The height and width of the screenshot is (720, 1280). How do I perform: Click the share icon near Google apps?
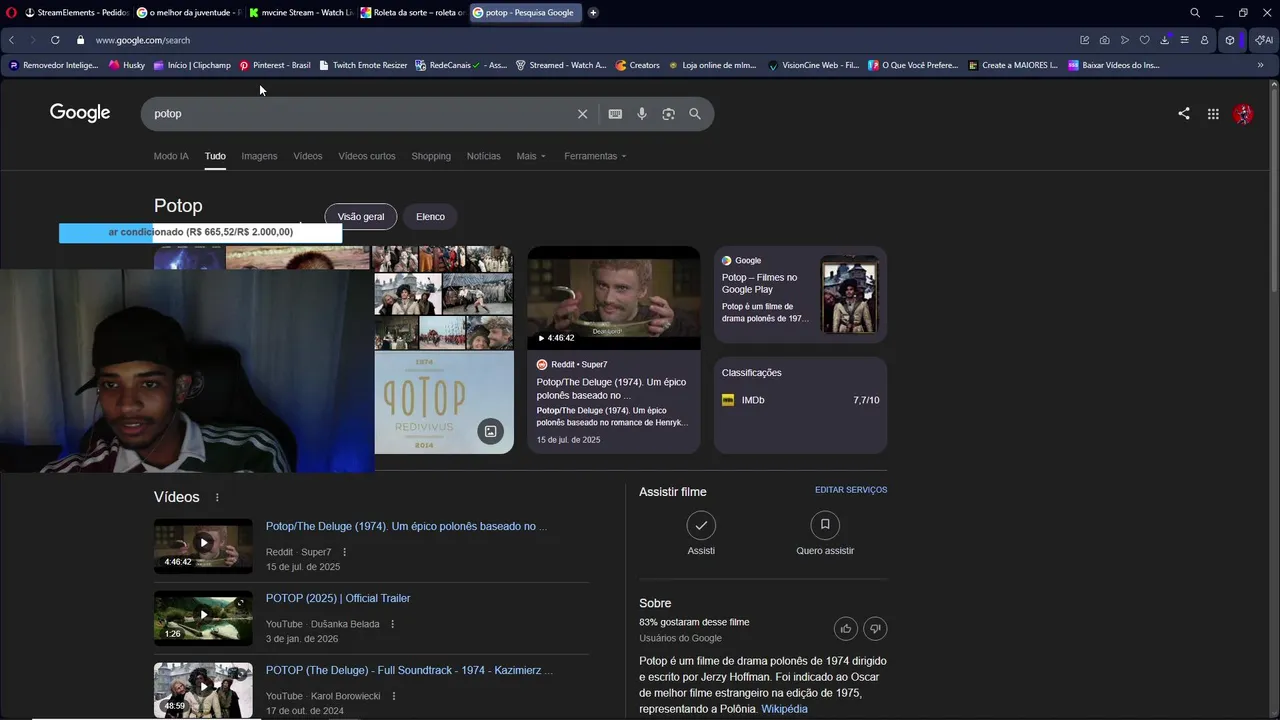click(1184, 114)
